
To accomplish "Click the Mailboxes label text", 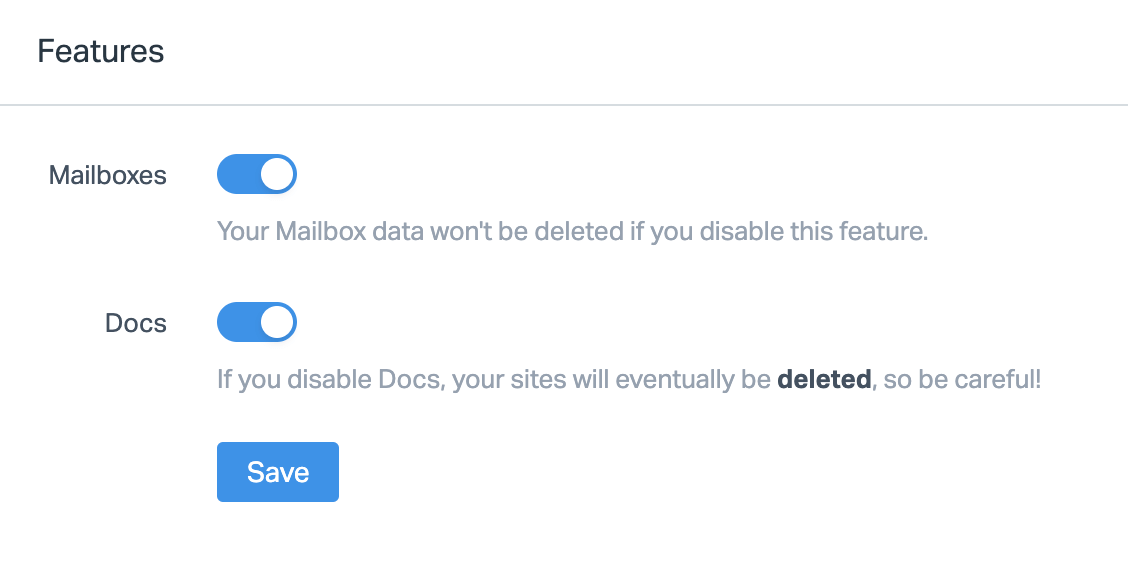I will [108, 176].
